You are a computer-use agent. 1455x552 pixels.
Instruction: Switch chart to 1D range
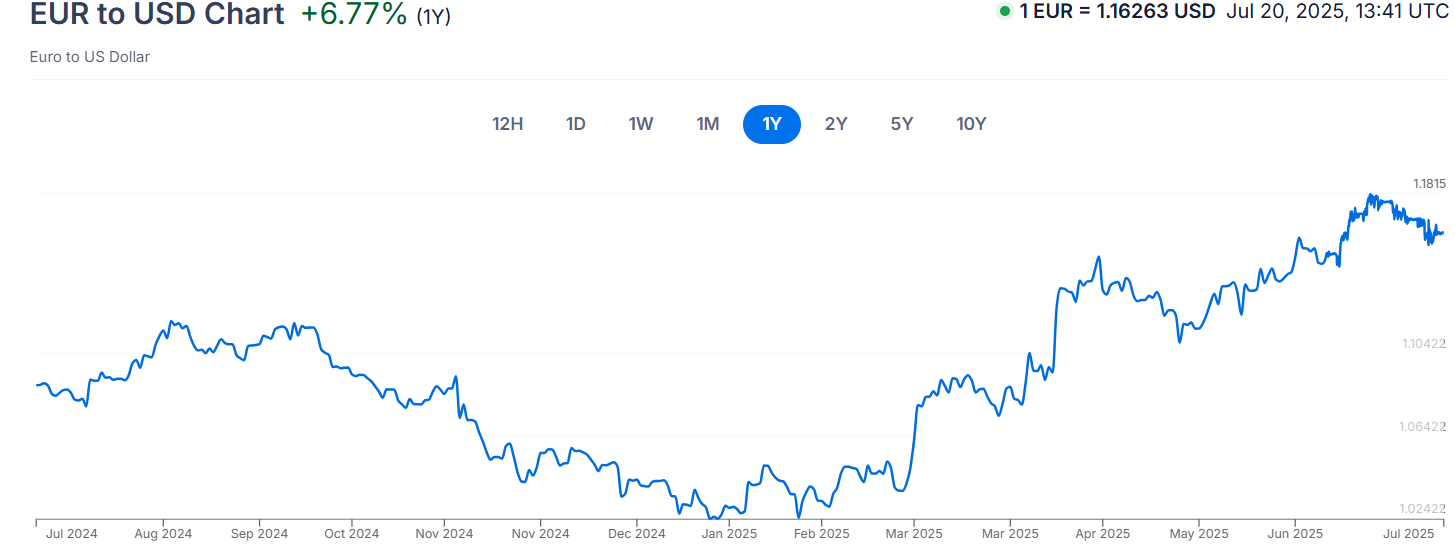tap(576, 124)
